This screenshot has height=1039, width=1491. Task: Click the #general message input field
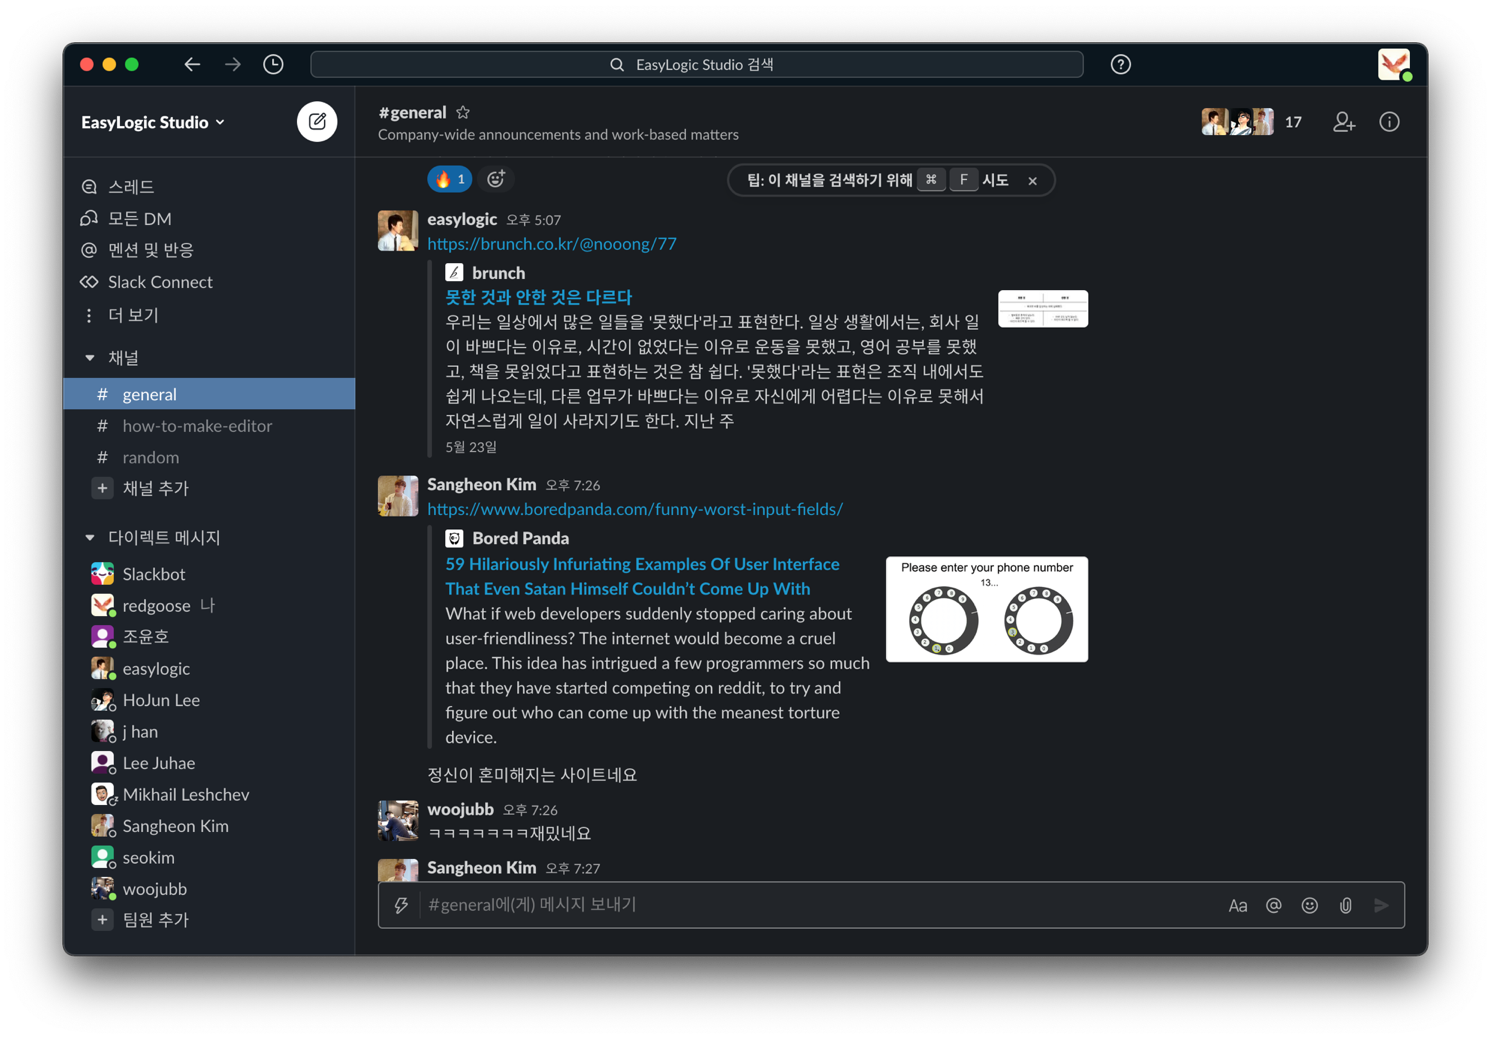820,905
